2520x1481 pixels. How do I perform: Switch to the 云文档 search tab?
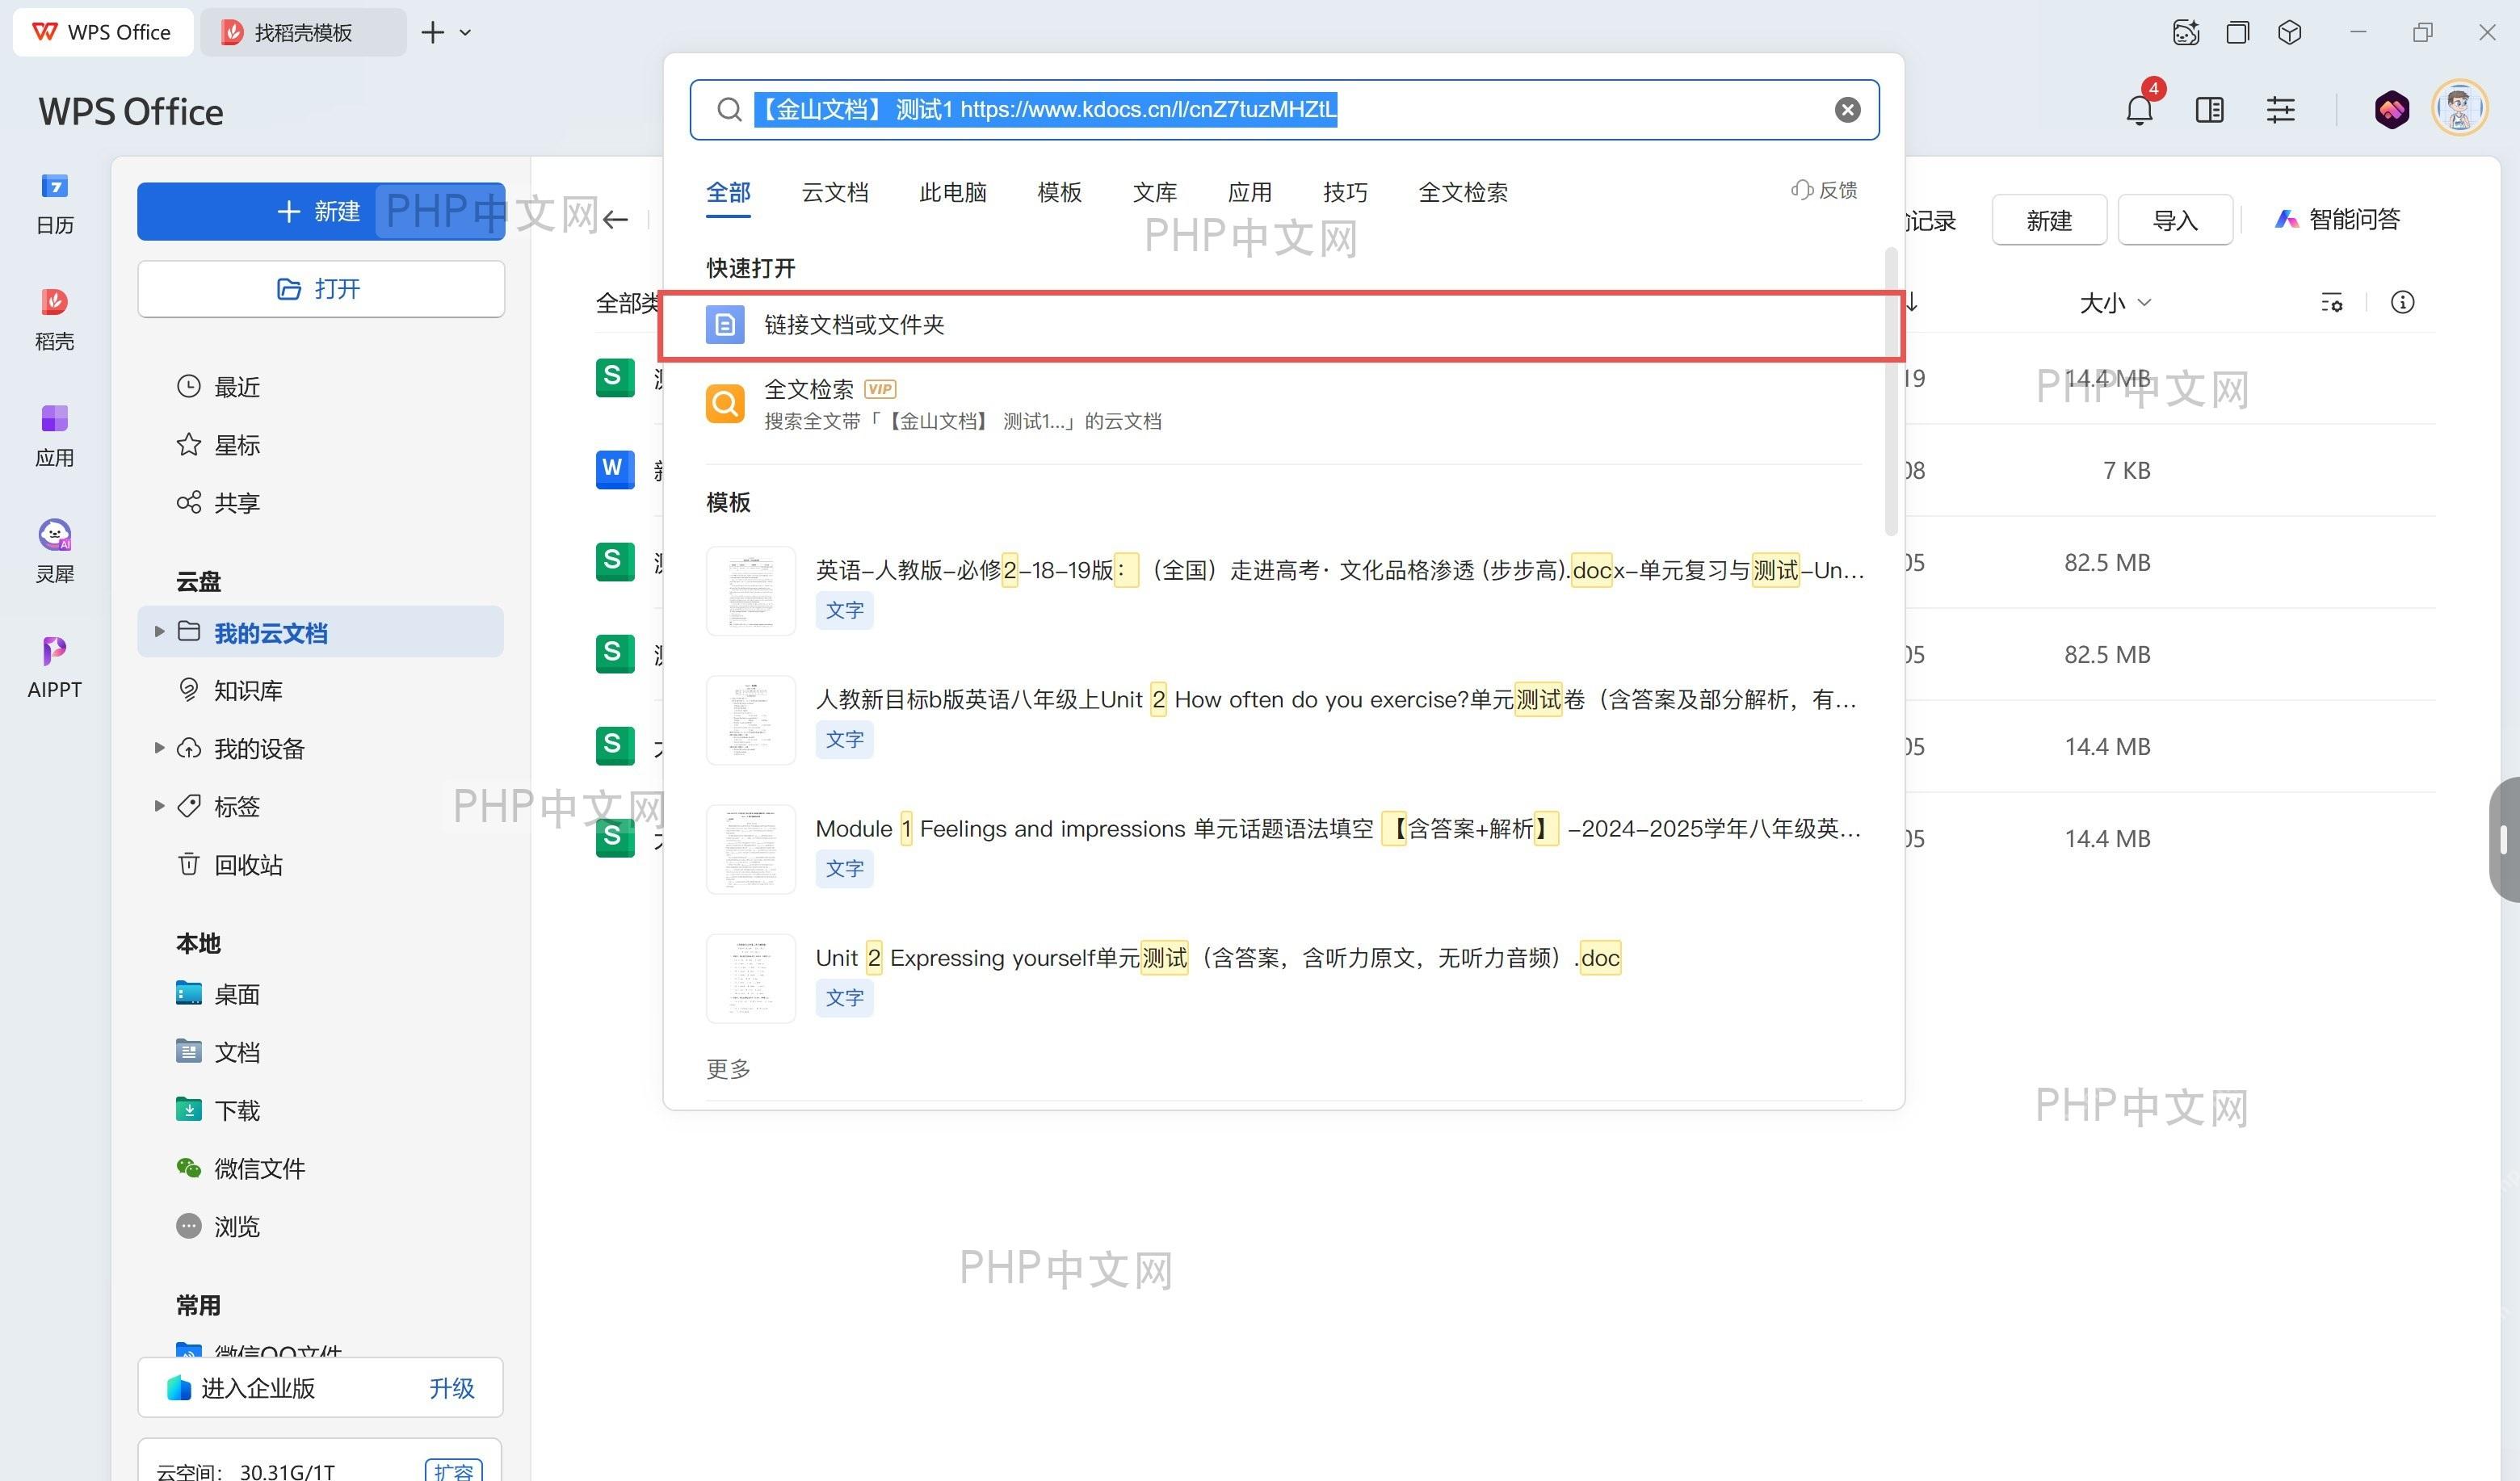tap(835, 192)
